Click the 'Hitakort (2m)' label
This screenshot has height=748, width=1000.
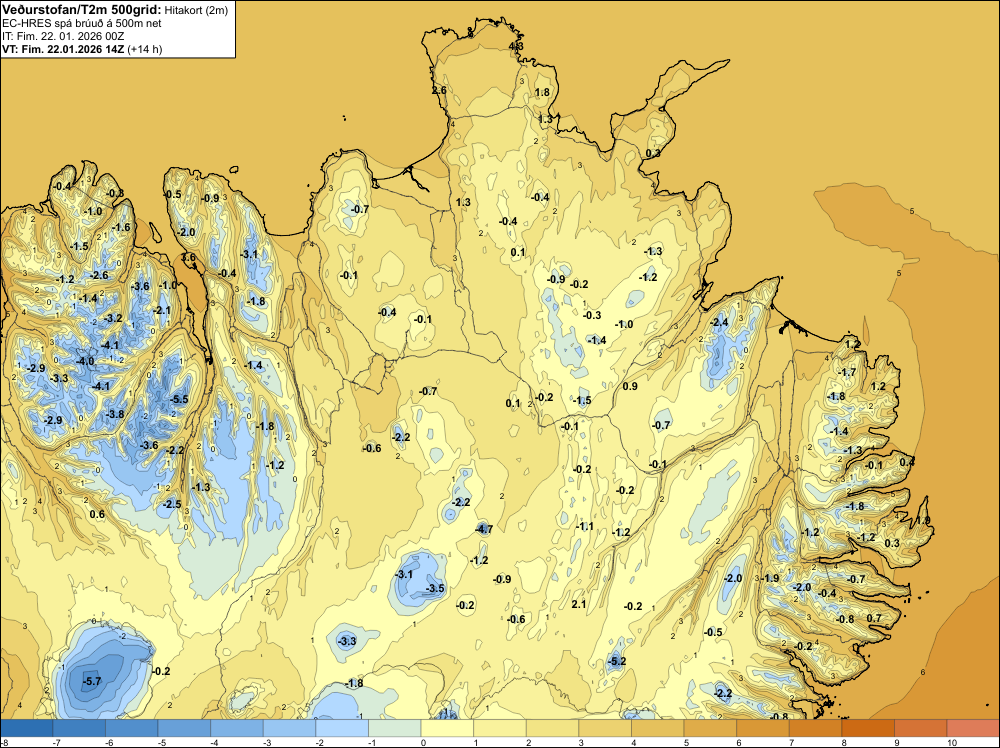coord(196,10)
